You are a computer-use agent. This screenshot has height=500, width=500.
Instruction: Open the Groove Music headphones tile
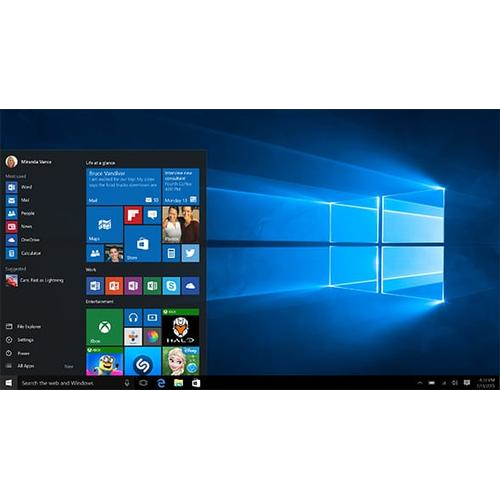pos(133,318)
